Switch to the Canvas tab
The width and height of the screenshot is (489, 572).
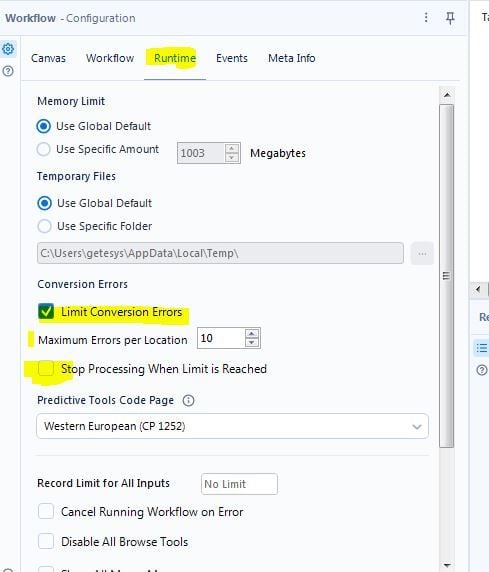pos(48,58)
